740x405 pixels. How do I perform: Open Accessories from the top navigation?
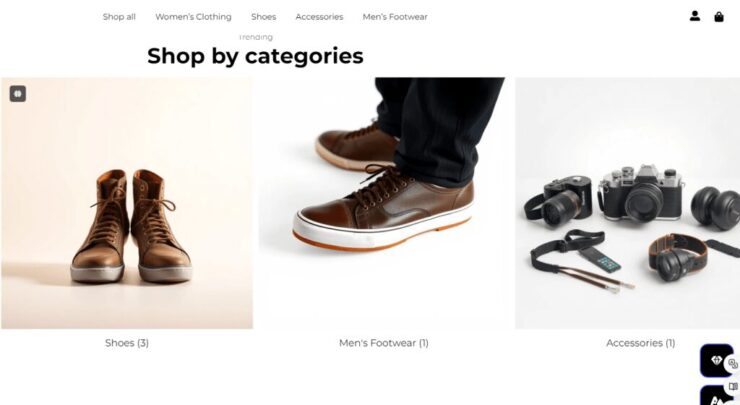320,17
